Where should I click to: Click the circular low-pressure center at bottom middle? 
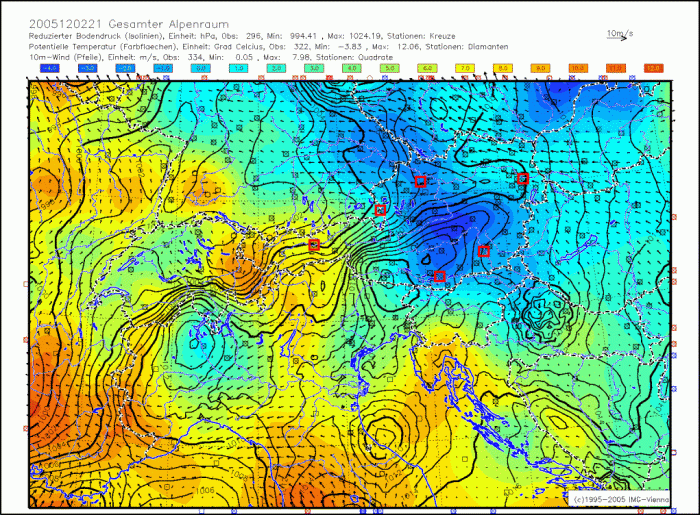(x=382, y=435)
